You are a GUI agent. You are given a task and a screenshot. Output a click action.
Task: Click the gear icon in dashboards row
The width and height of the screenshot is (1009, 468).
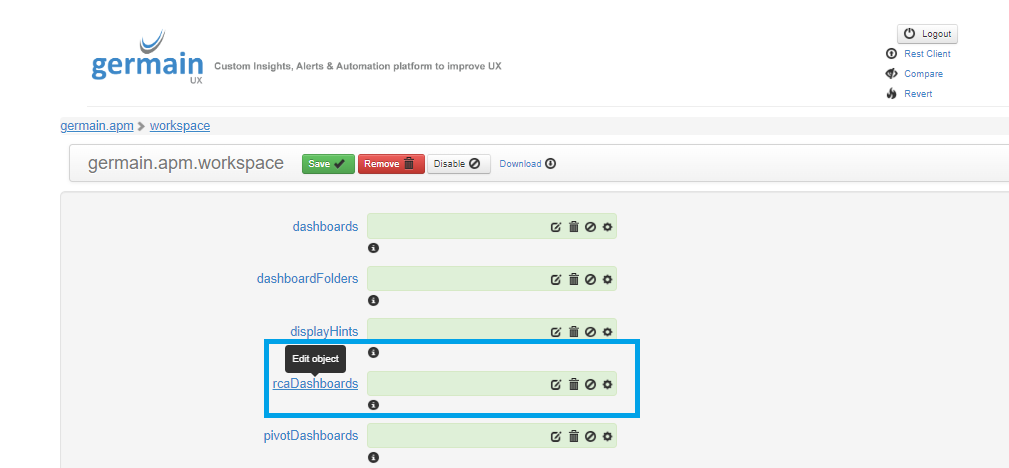(x=608, y=227)
